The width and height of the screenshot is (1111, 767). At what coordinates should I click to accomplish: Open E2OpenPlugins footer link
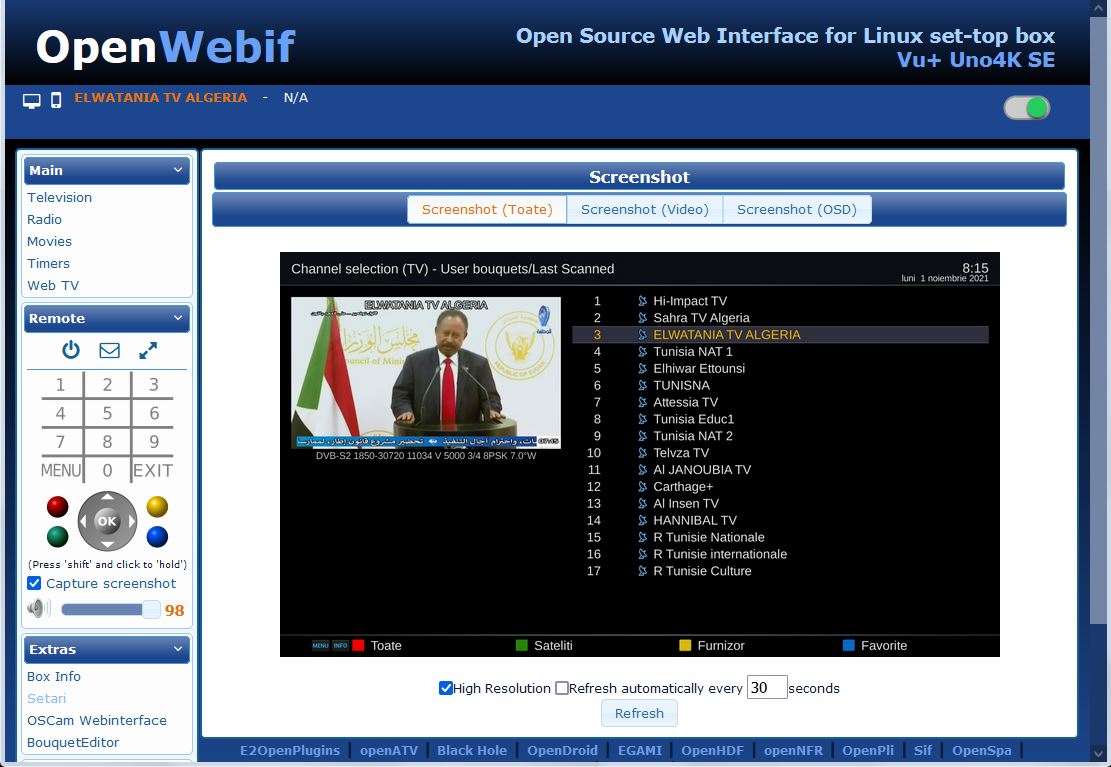pos(290,750)
